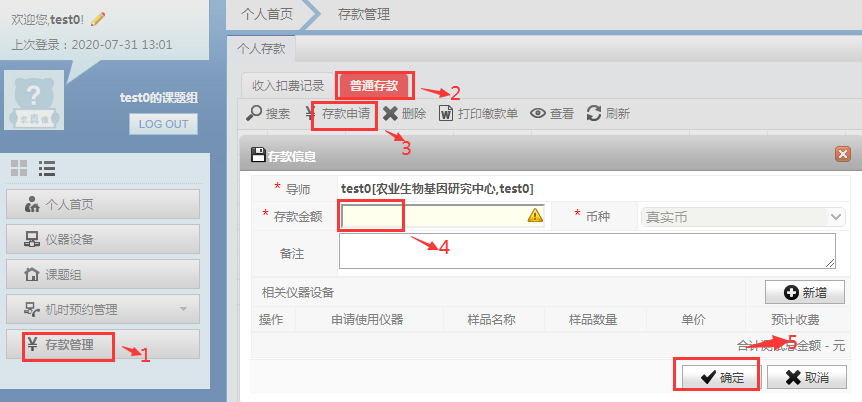Click the 刷新 refresh icon

(594, 114)
